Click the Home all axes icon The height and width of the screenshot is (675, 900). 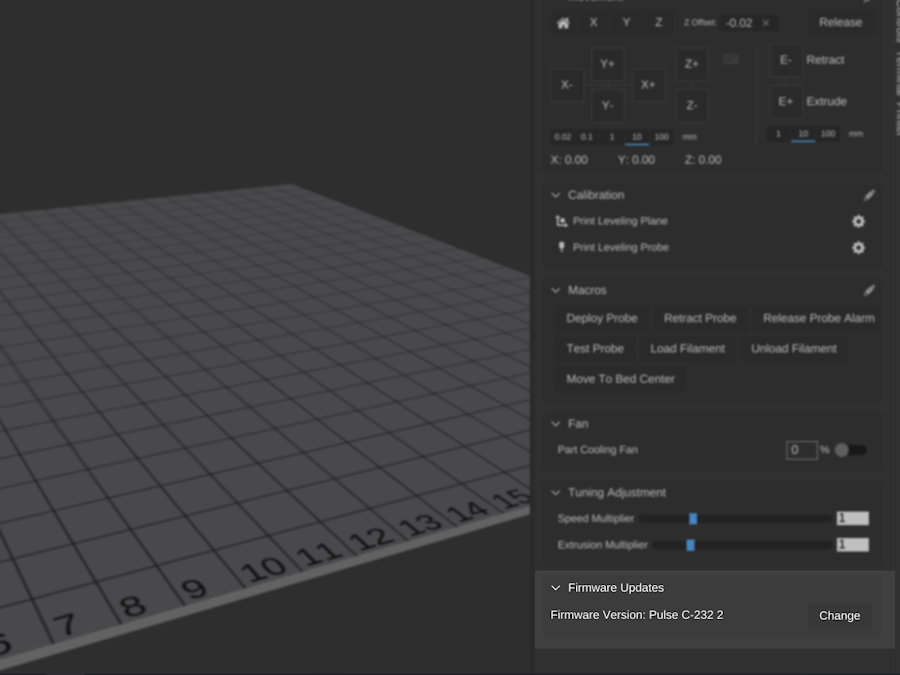[x=563, y=23]
